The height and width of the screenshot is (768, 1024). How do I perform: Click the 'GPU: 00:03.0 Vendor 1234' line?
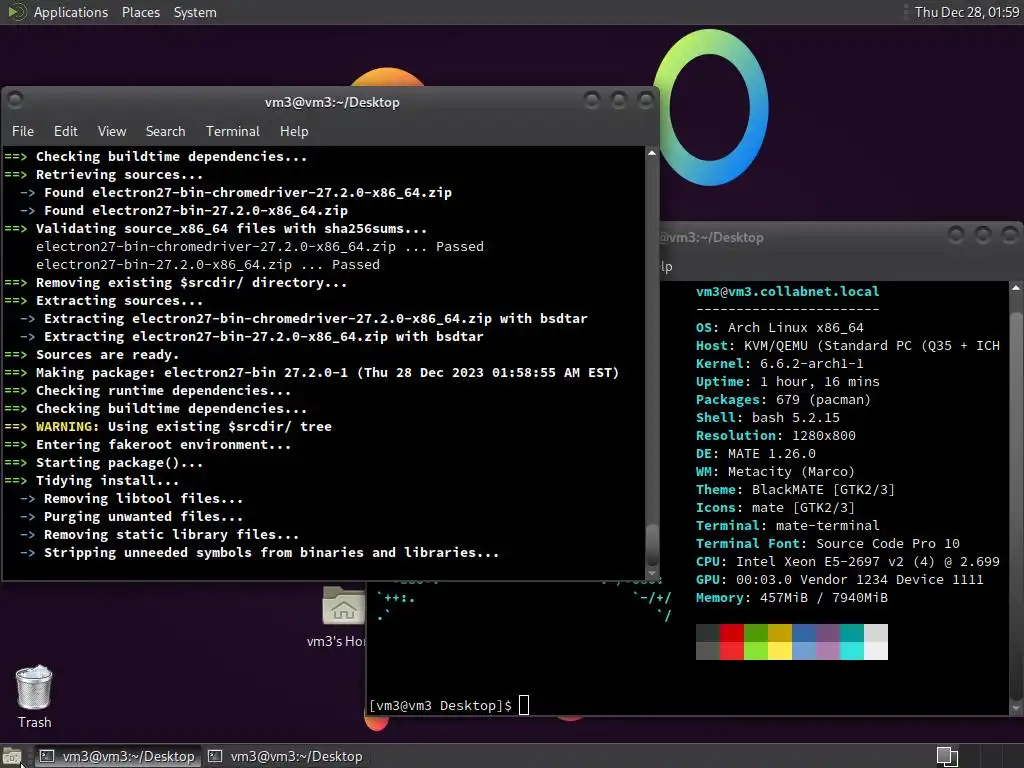click(x=839, y=579)
